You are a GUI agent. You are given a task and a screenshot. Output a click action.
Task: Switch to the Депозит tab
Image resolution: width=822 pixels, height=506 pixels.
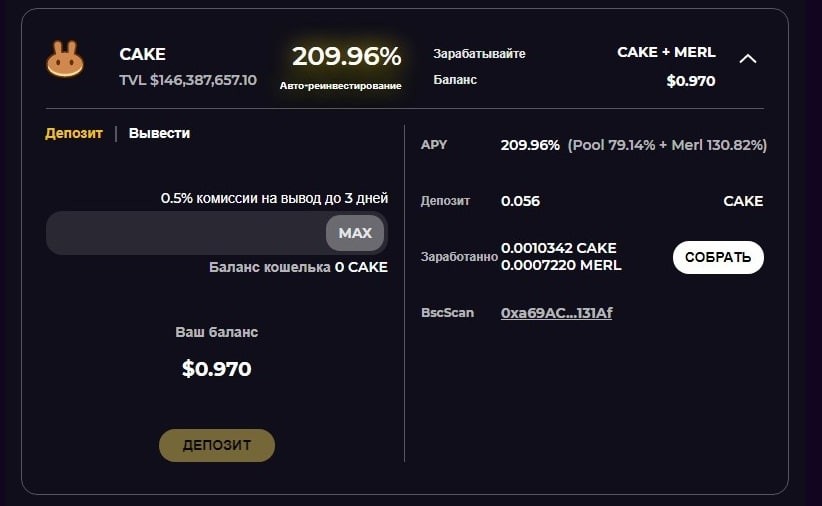pyautogui.click(x=74, y=133)
